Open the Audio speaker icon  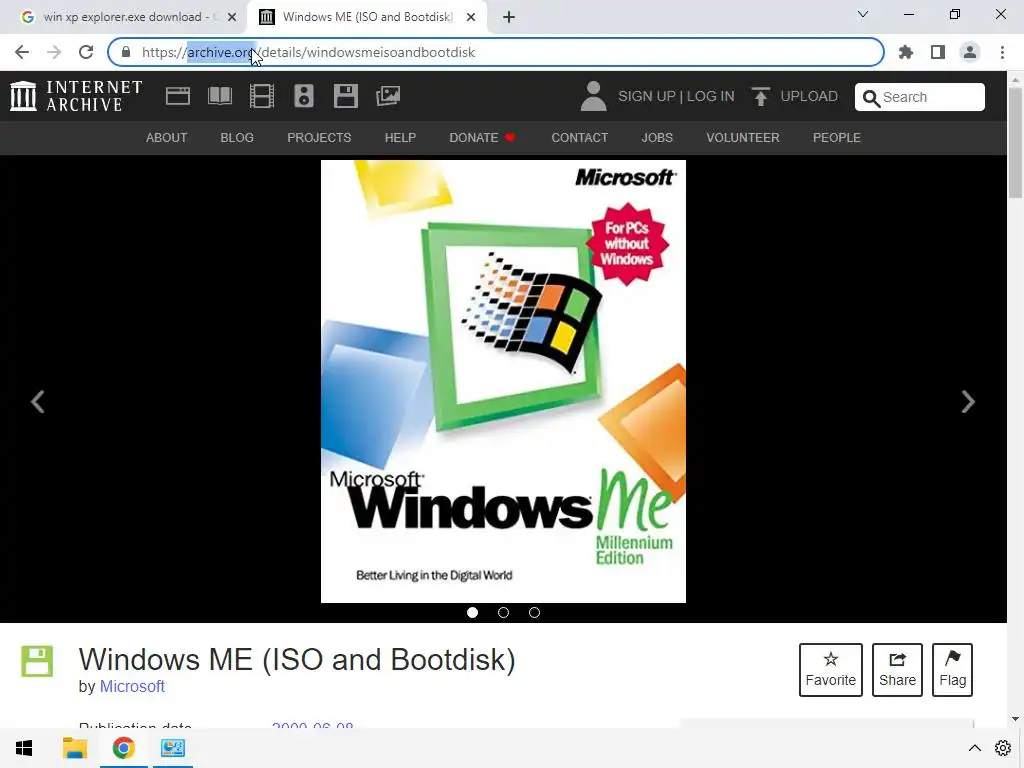point(304,96)
